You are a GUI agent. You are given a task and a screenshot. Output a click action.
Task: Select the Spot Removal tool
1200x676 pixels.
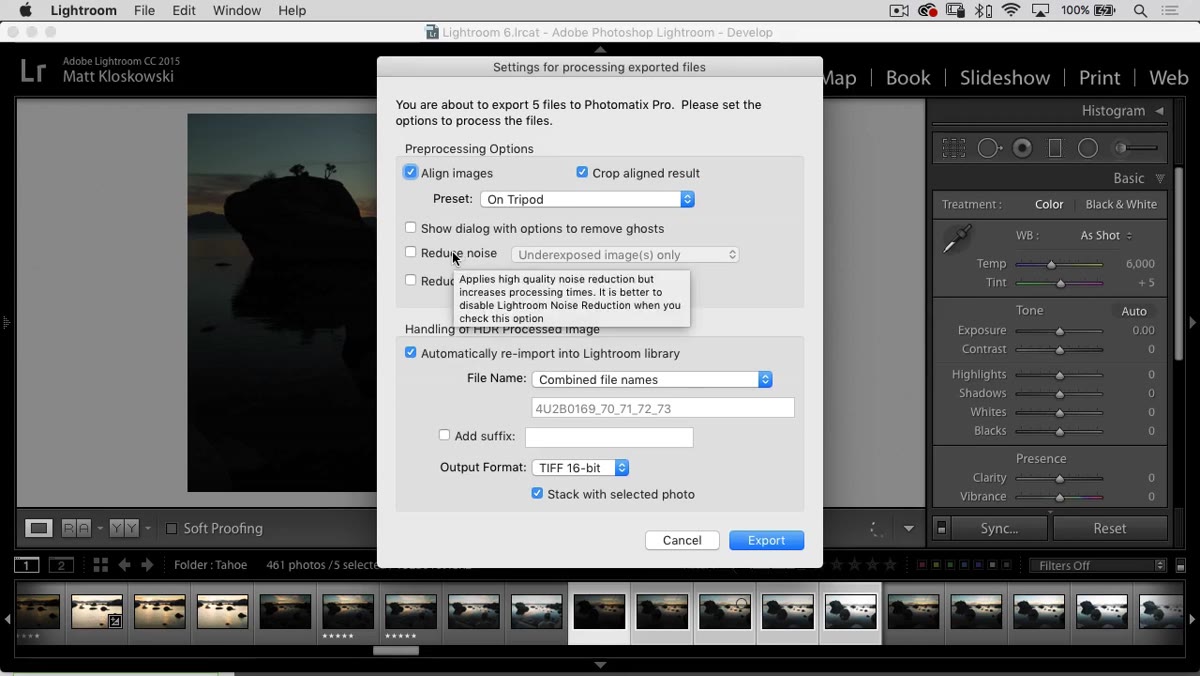[x=989, y=148]
